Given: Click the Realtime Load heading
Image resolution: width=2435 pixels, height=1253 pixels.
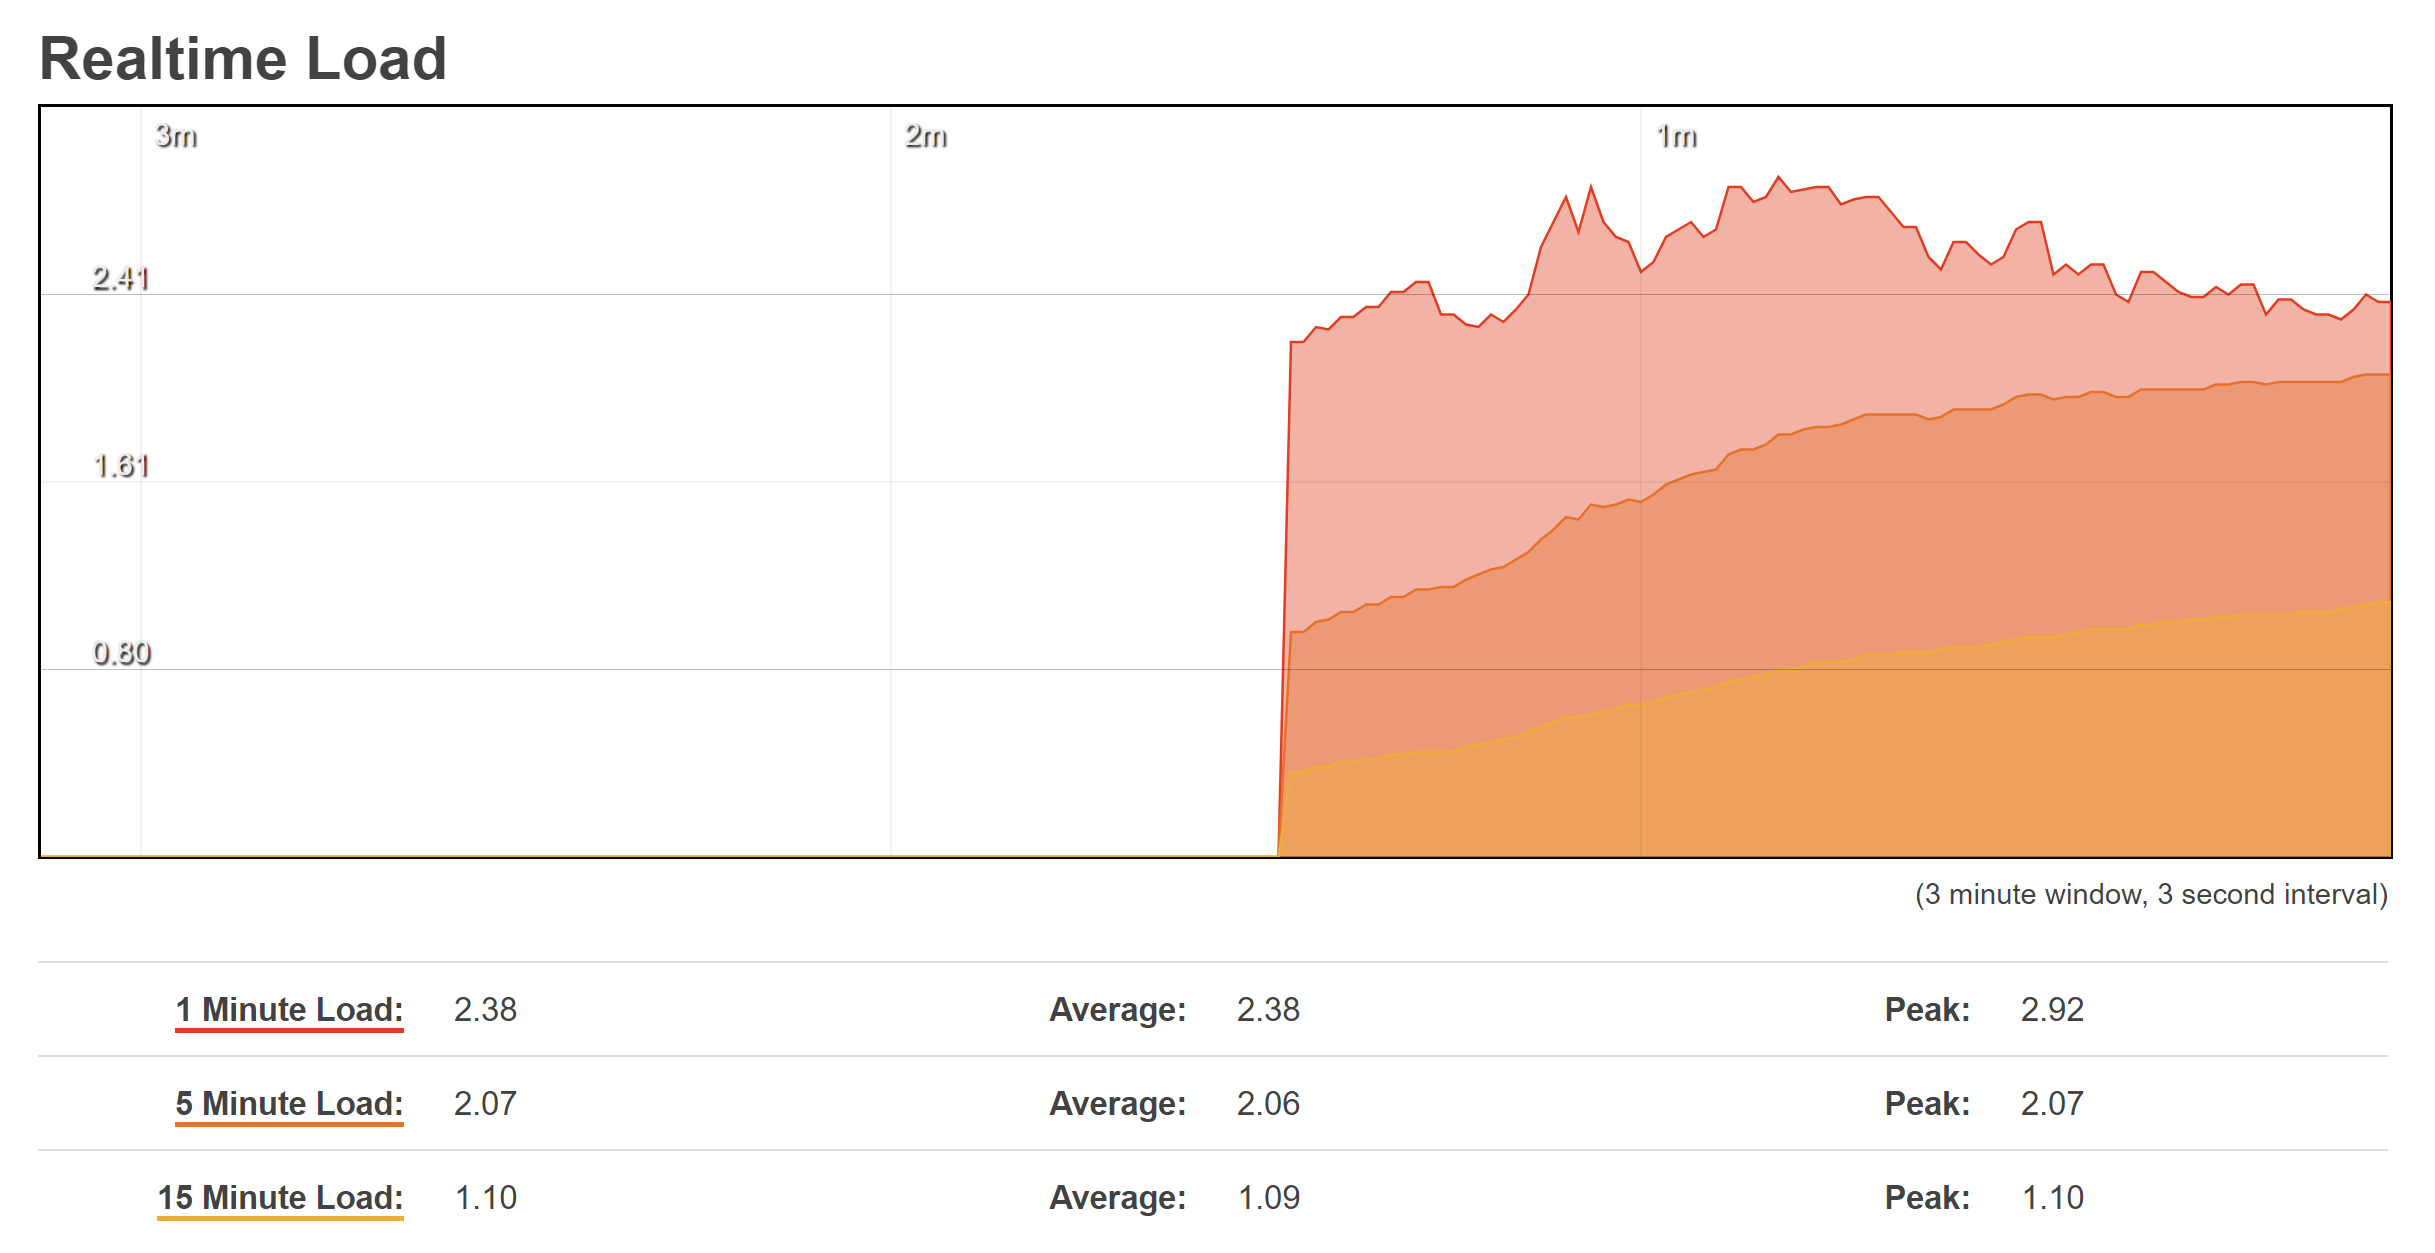Looking at the screenshot, I should click(x=242, y=59).
